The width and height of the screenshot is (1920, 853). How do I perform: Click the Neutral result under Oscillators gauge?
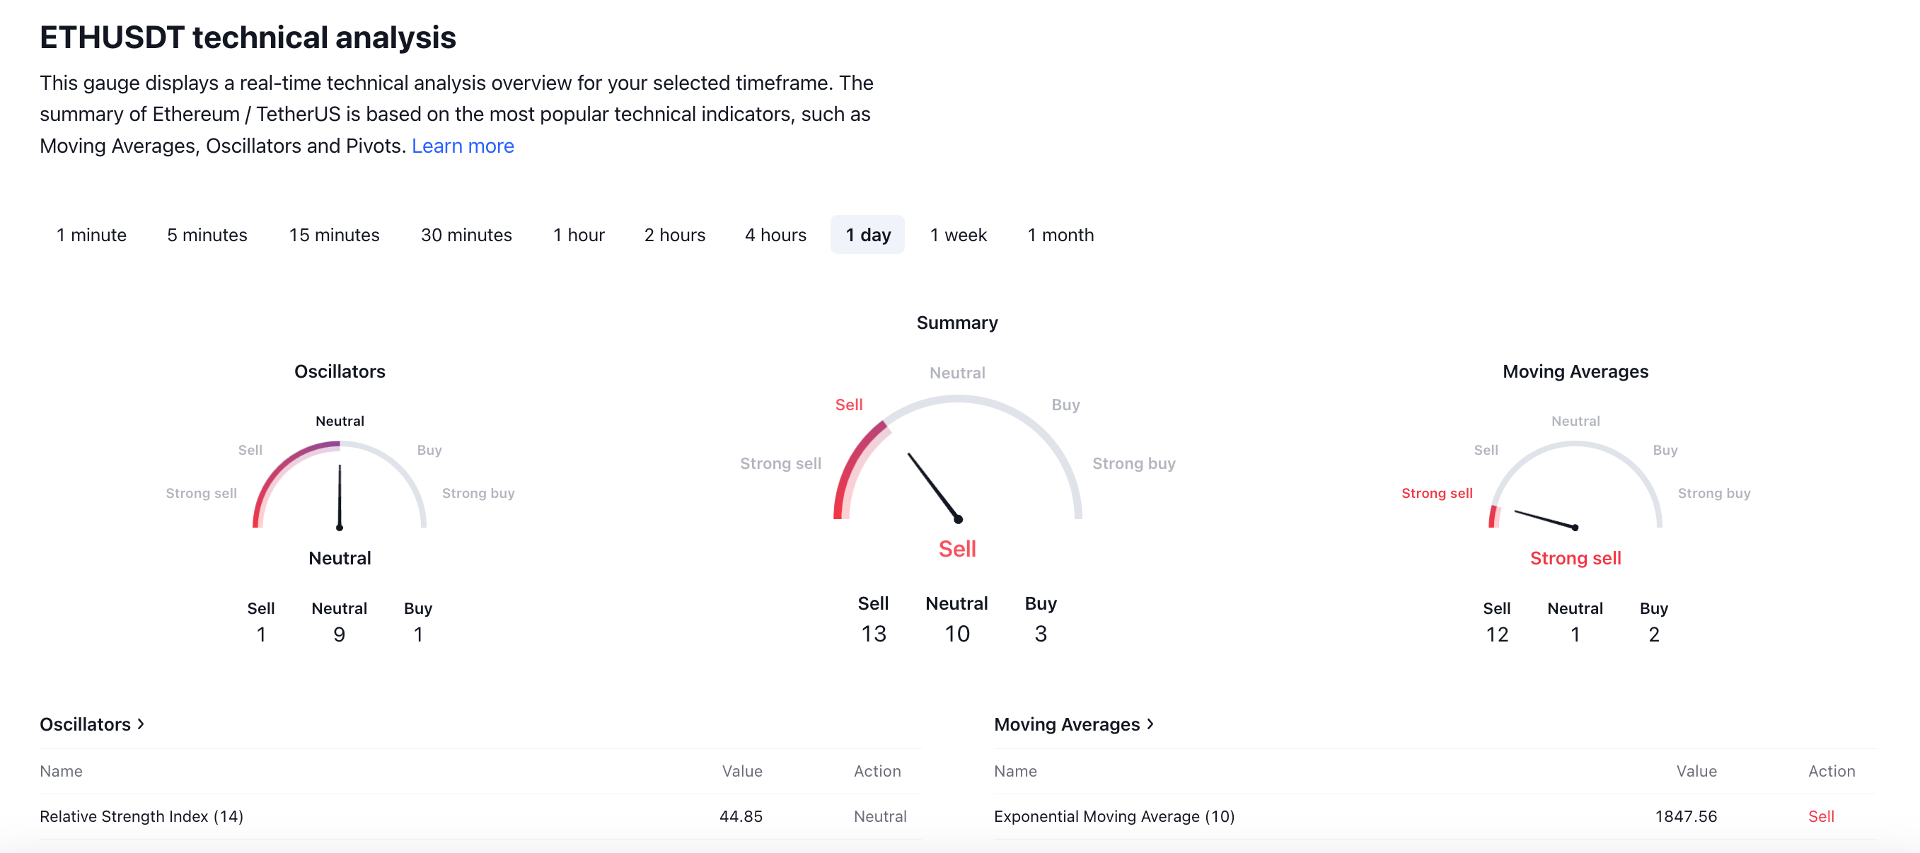click(340, 558)
